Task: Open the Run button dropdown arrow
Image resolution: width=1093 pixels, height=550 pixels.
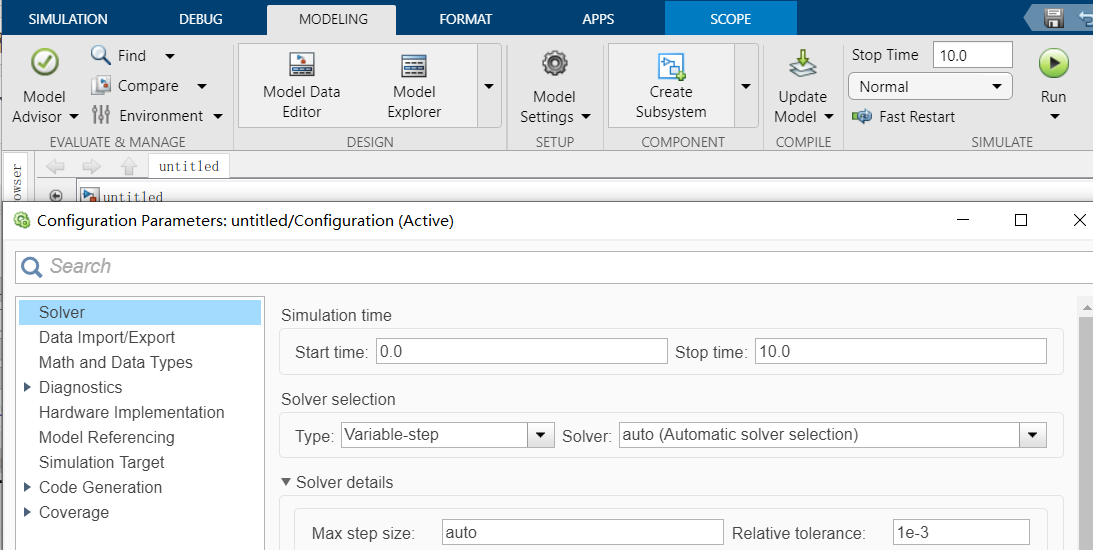Action: click(x=1054, y=116)
